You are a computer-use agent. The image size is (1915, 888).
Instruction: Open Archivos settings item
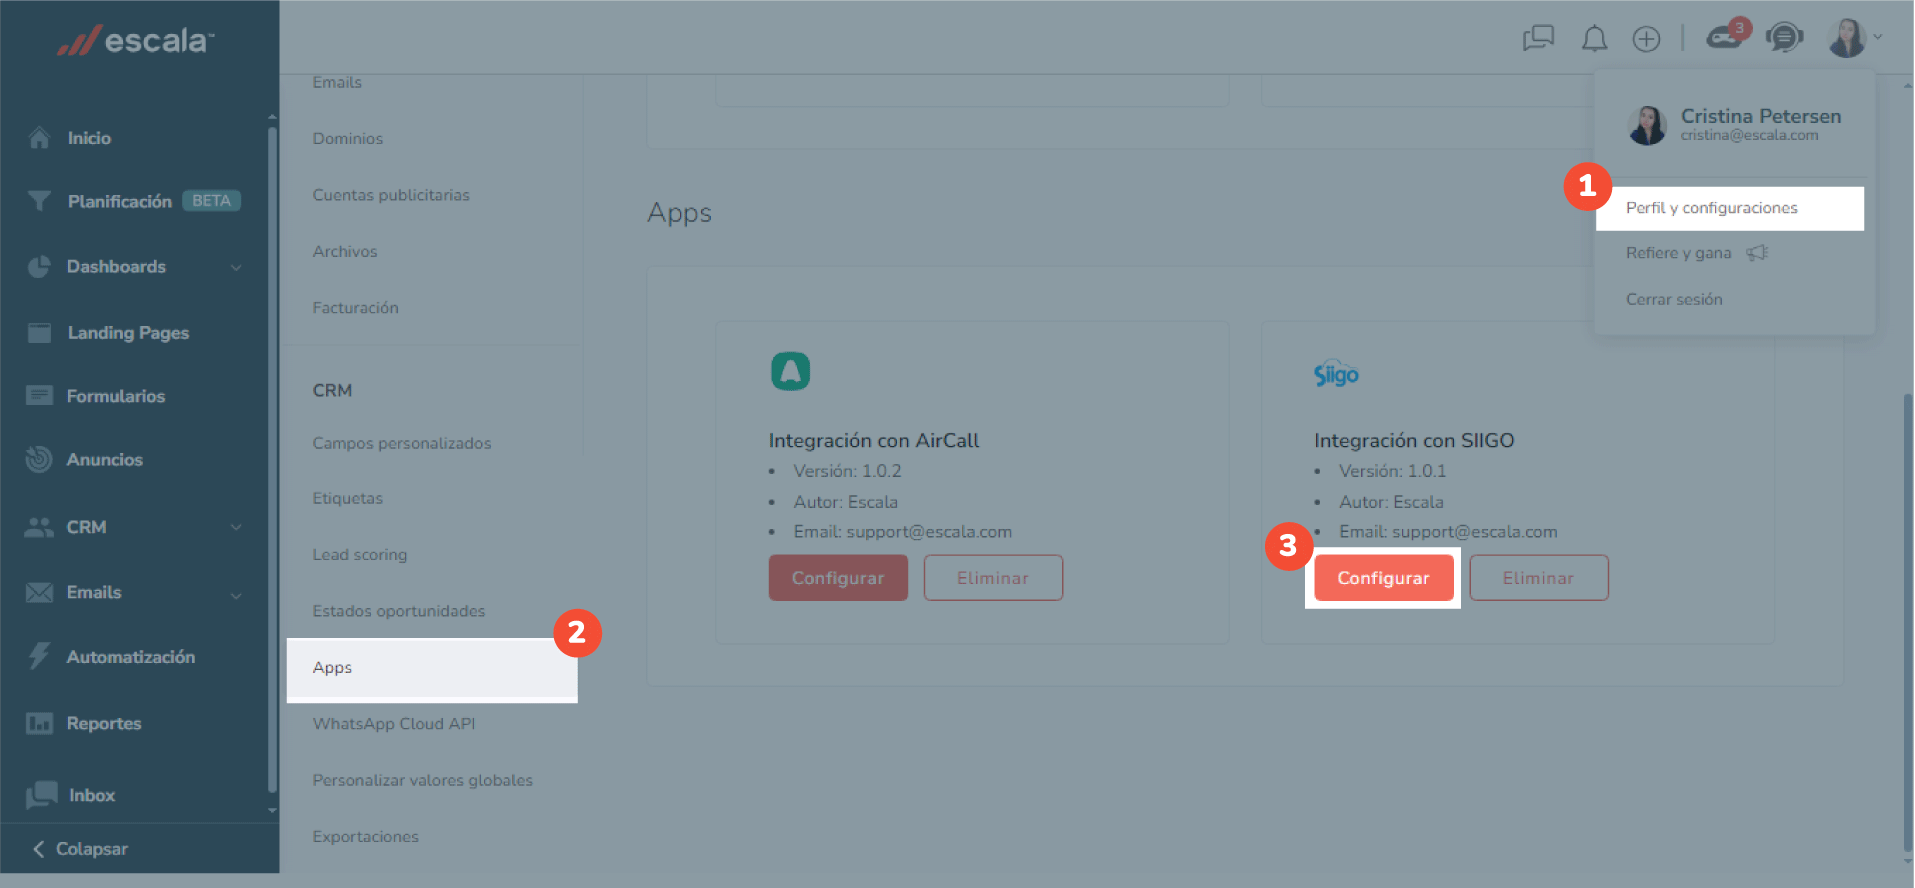pyautogui.click(x=345, y=252)
